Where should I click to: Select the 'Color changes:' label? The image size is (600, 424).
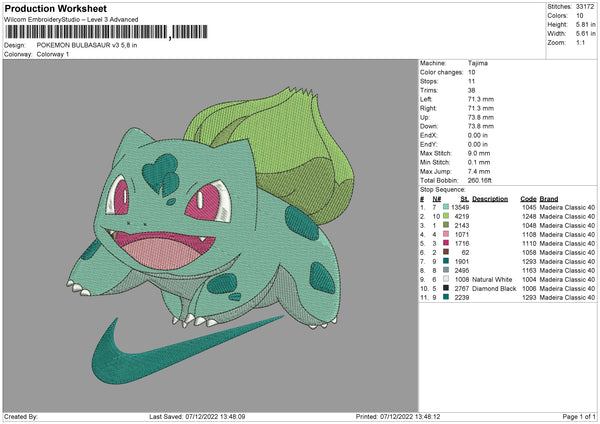tap(441, 72)
